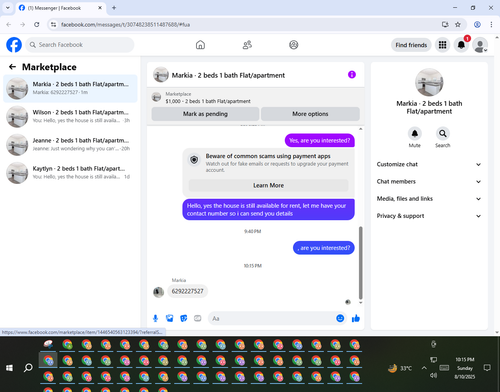500x392 pixels.
Task: Open the weather widget showing 33°C
Action: (x=400, y=368)
